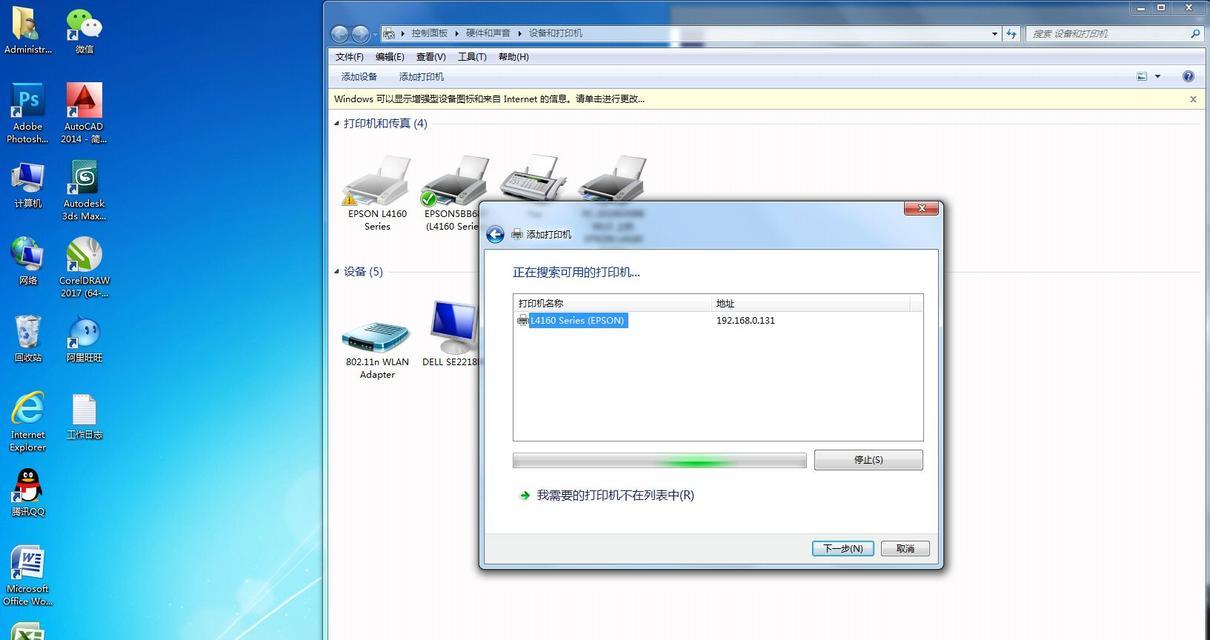Open the 计算机 (Computer) desktop icon
This screenshot has width=1210, height=640.
click(28, 184)
